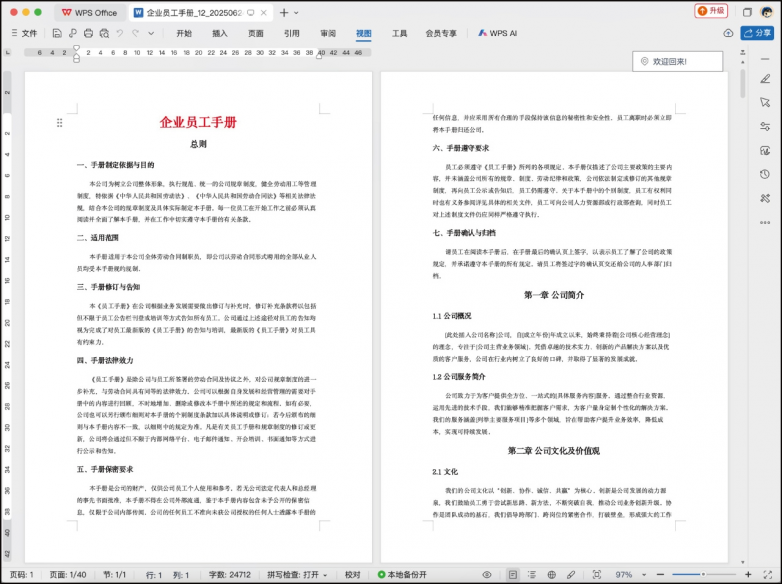
Task: Click the save icon in quick toolbar
Action: coord(57,33)
